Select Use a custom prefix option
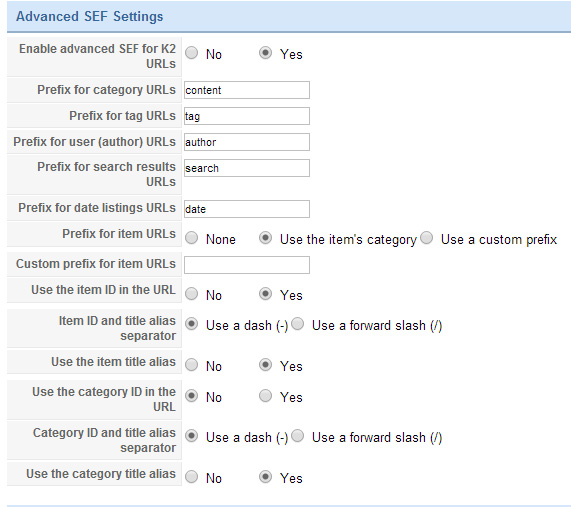The height and width of the screenshot is (507, 571). (426, 238)
